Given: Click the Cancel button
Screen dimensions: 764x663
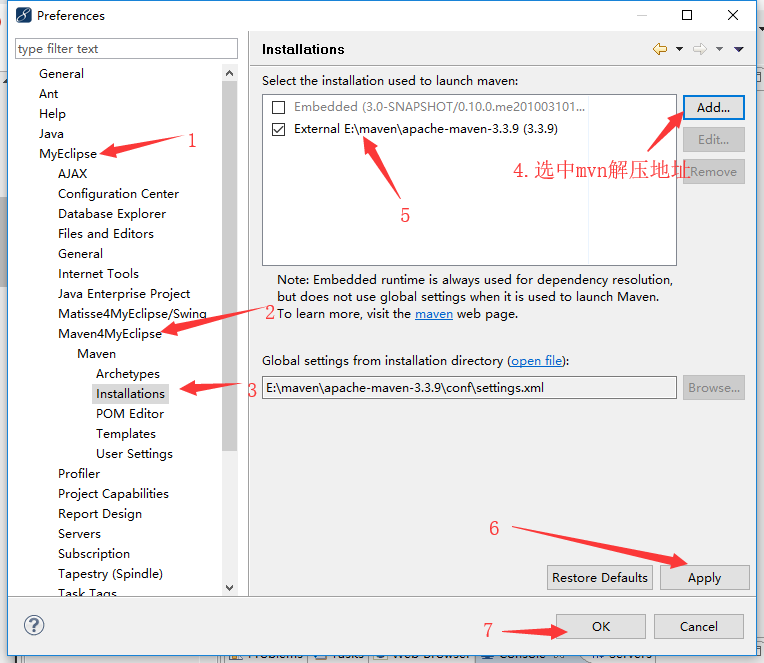Looking at the screenshot, I should 698,626.
